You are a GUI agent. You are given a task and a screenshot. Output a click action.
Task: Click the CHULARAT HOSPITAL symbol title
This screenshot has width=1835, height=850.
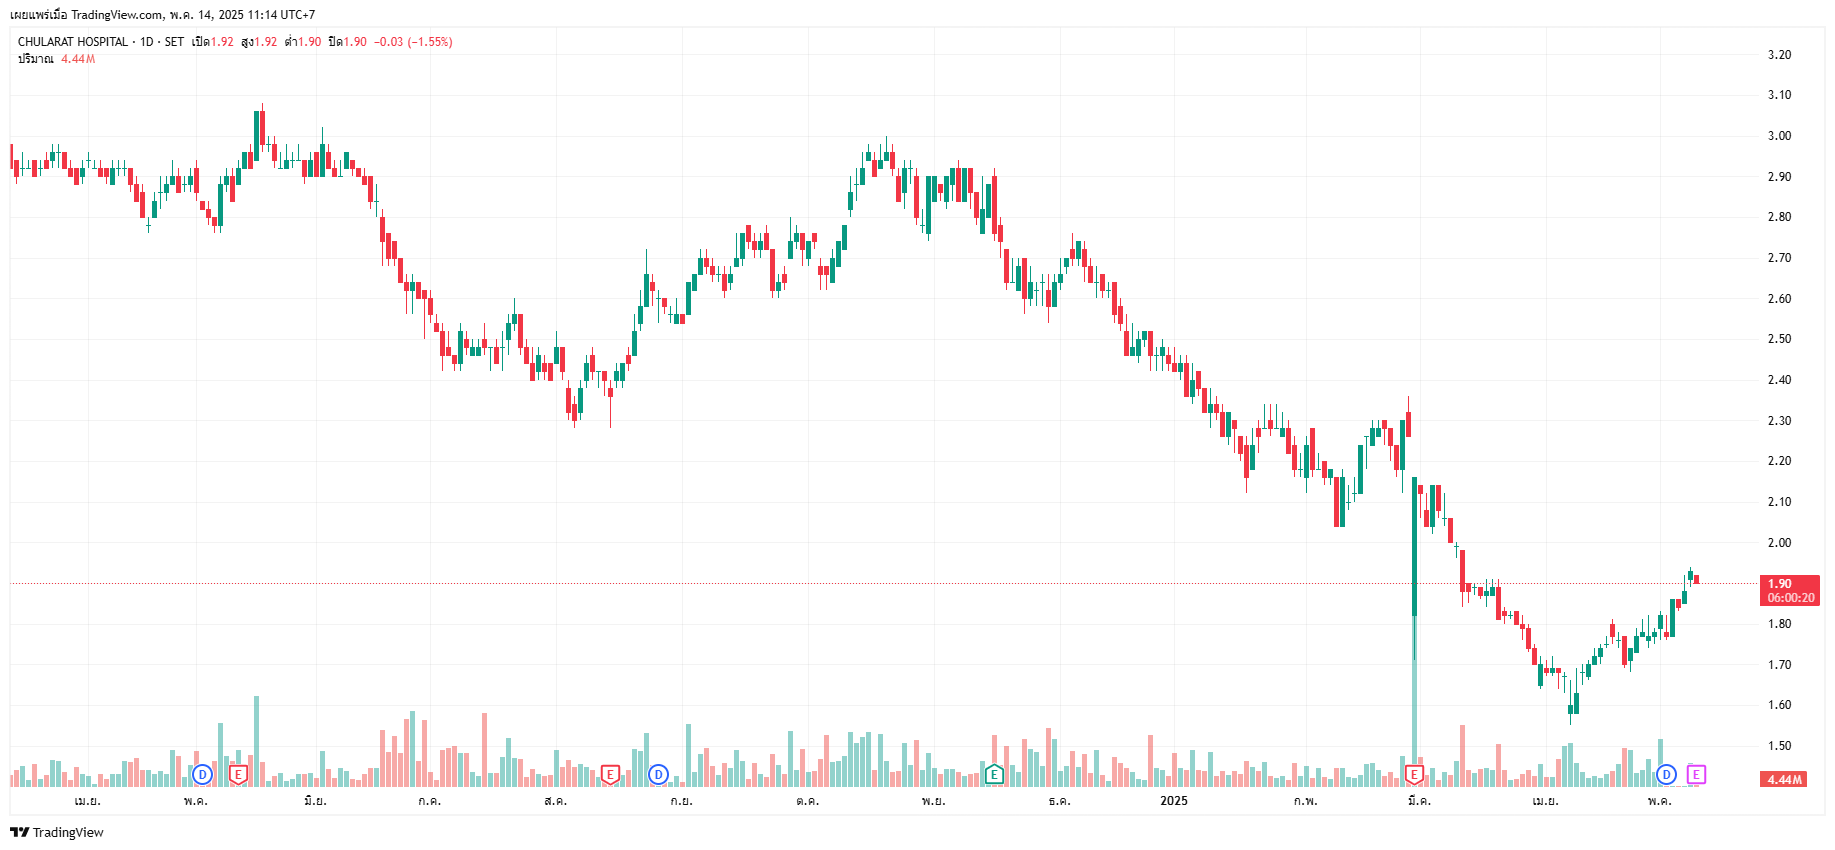pyautogui.click(x=73, y=42)
